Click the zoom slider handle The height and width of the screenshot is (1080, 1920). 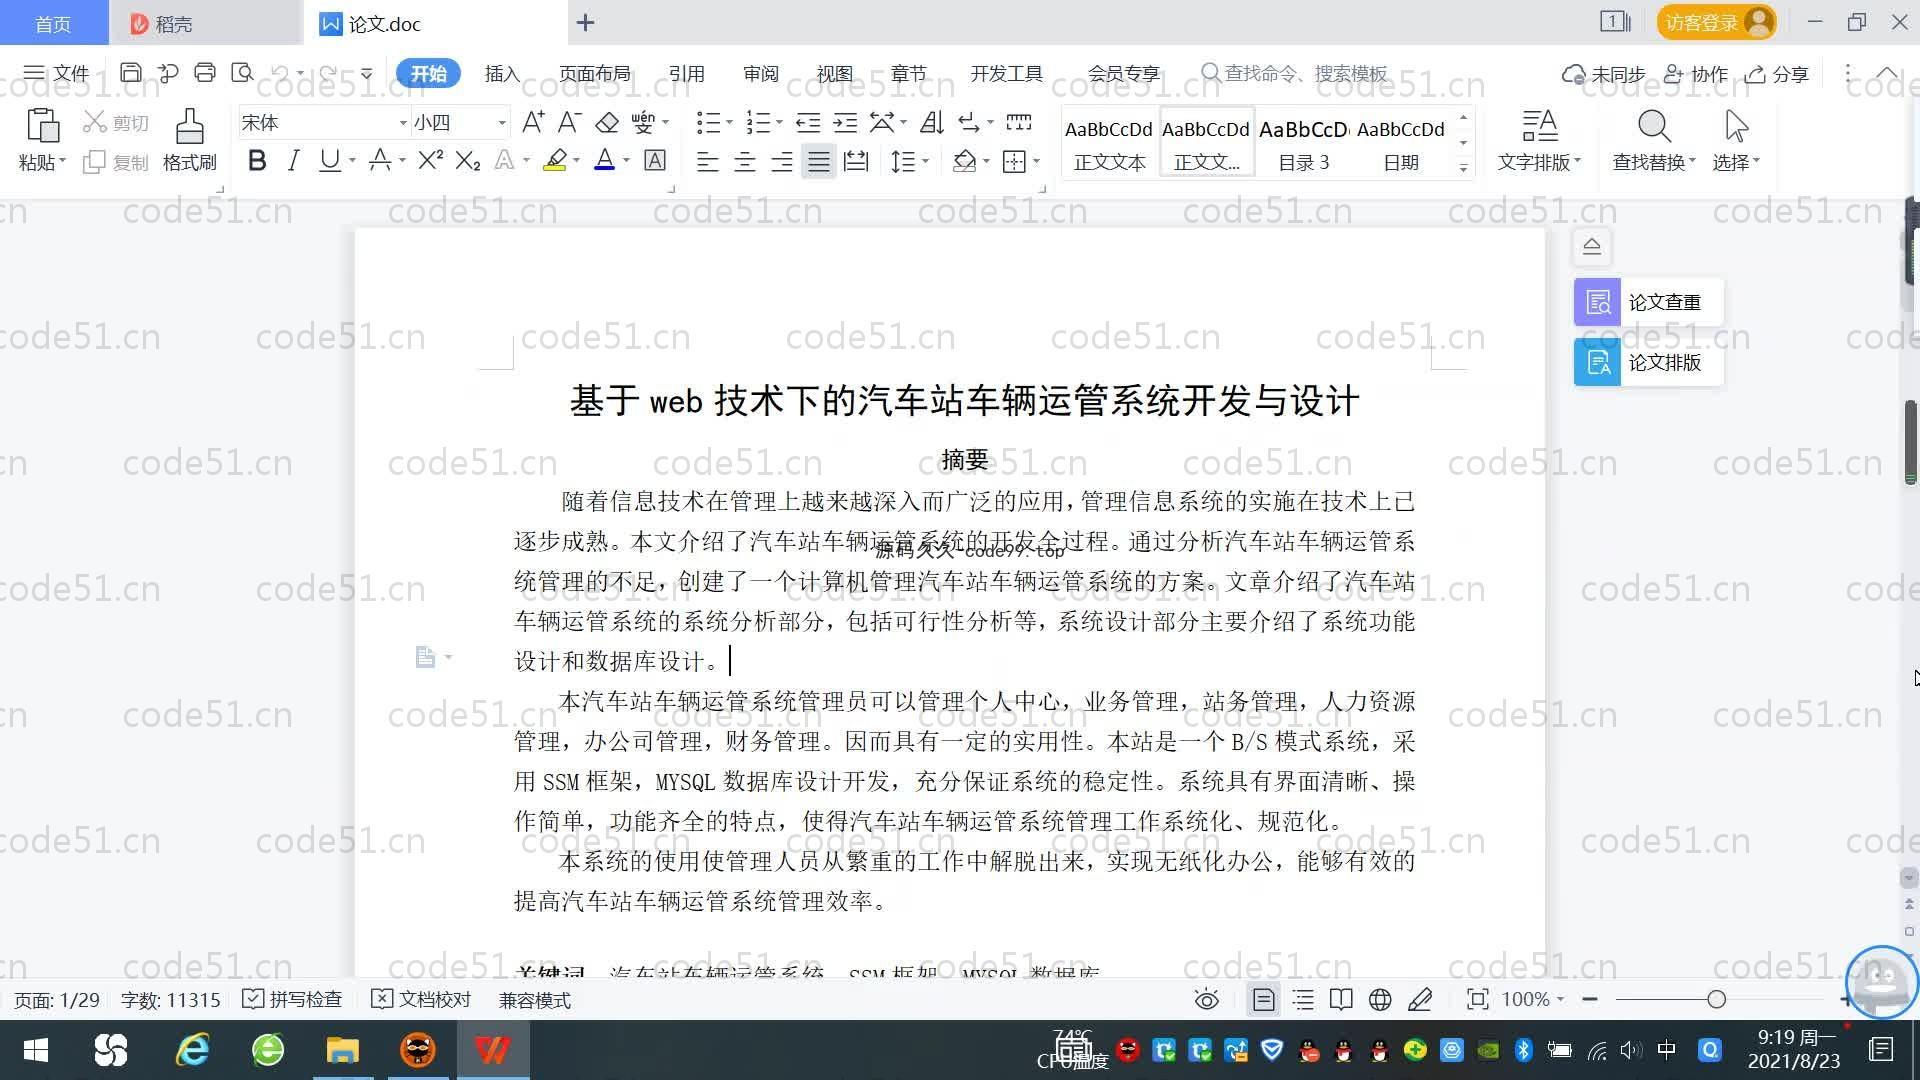(x=1716, y=999)
